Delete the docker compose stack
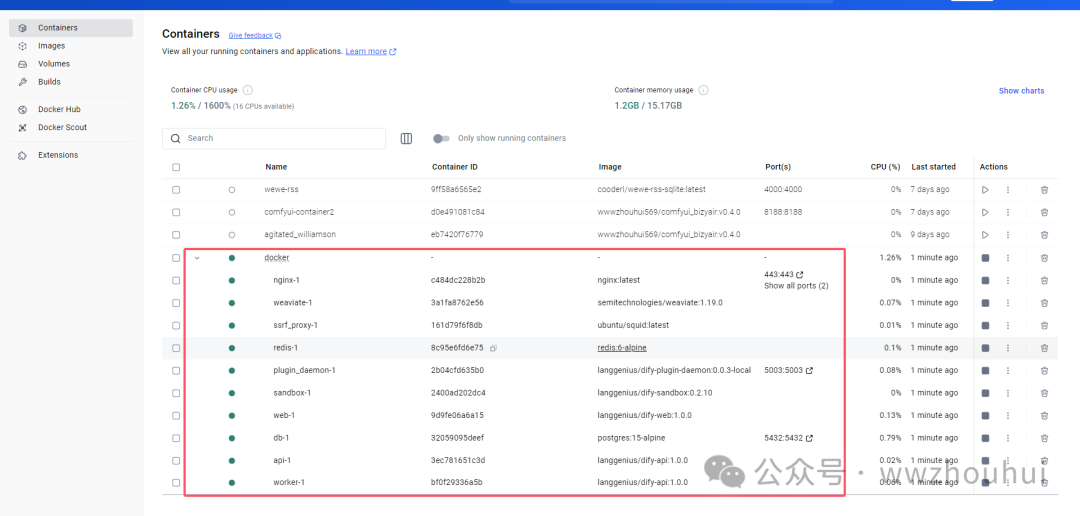This screenshot has width=1080, height=516. (1044, 257)
